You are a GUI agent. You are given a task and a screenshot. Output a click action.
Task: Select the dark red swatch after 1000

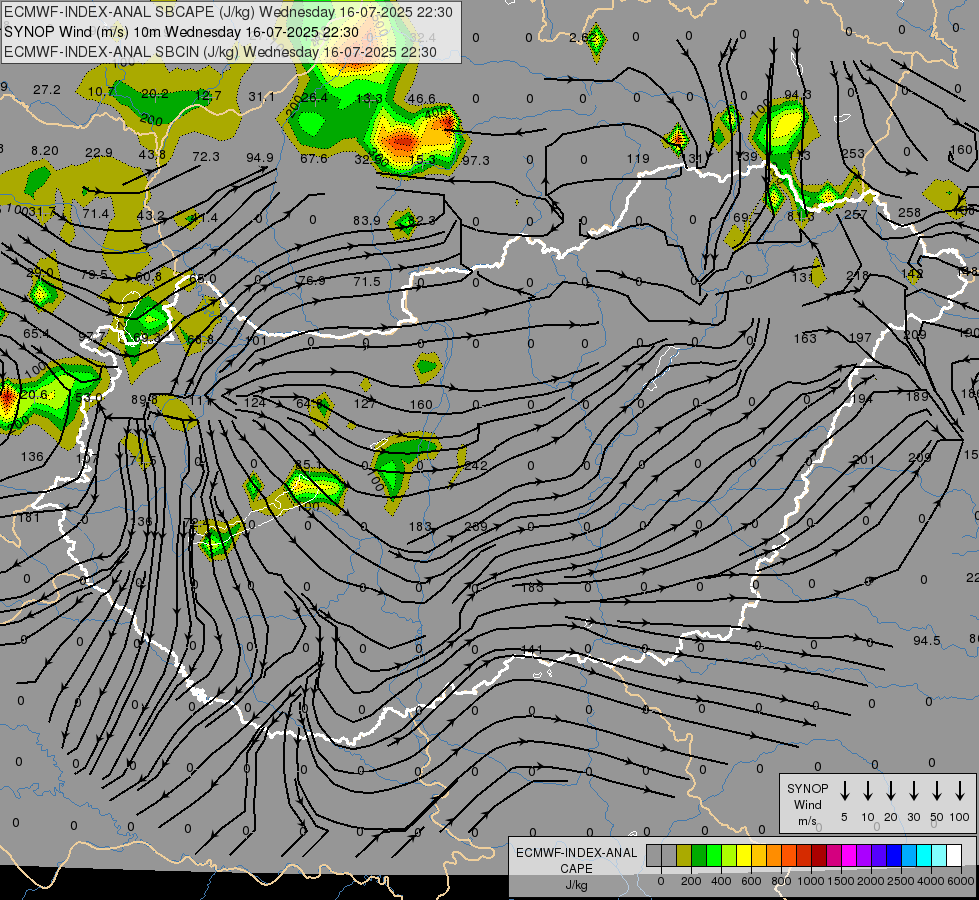point(819,856)
